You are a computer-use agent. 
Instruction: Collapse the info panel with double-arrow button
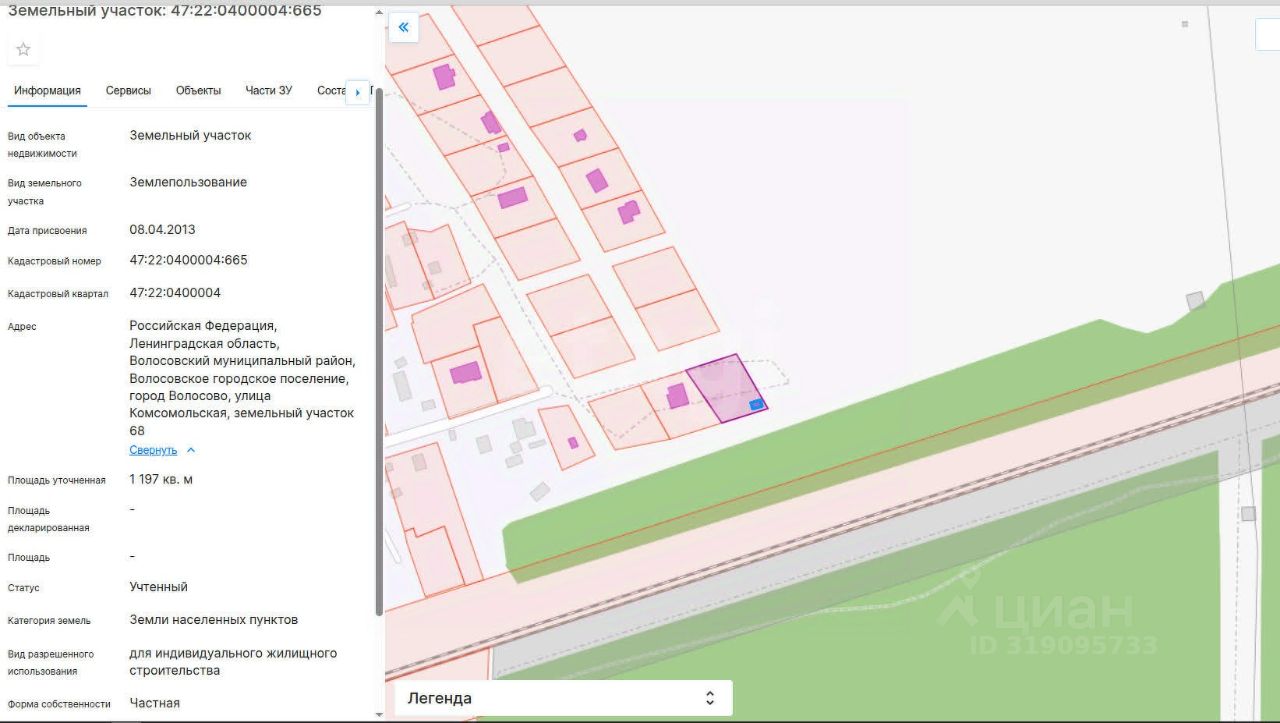[x=403, y=28]
